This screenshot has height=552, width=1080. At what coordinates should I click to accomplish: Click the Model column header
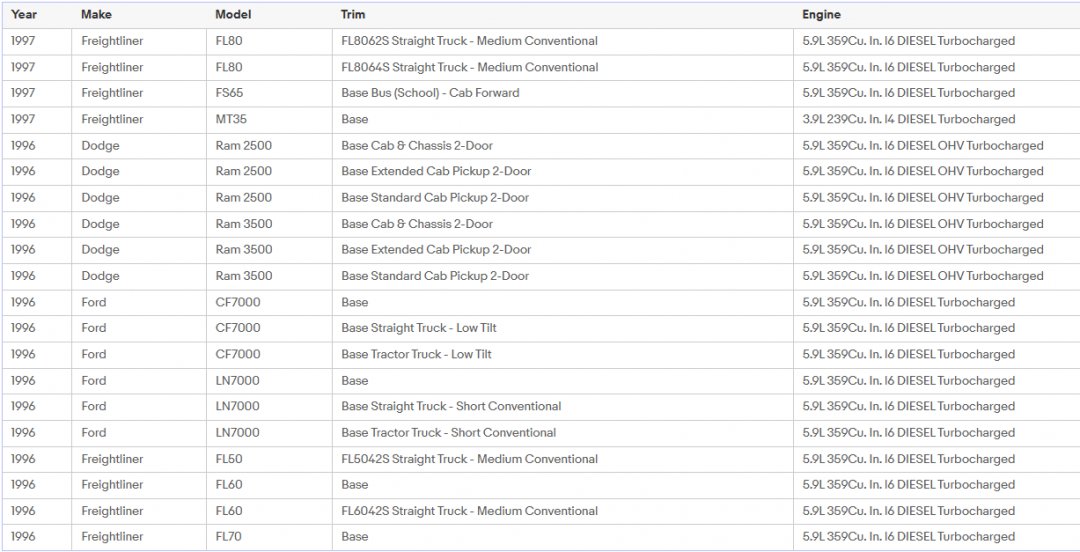[233, 14]
